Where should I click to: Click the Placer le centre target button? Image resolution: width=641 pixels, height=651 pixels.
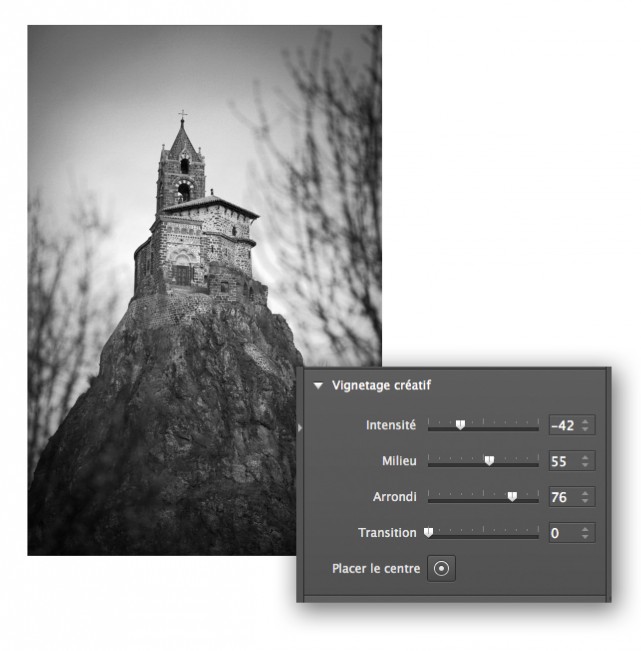pyautogui.click(x=441, y=568)
